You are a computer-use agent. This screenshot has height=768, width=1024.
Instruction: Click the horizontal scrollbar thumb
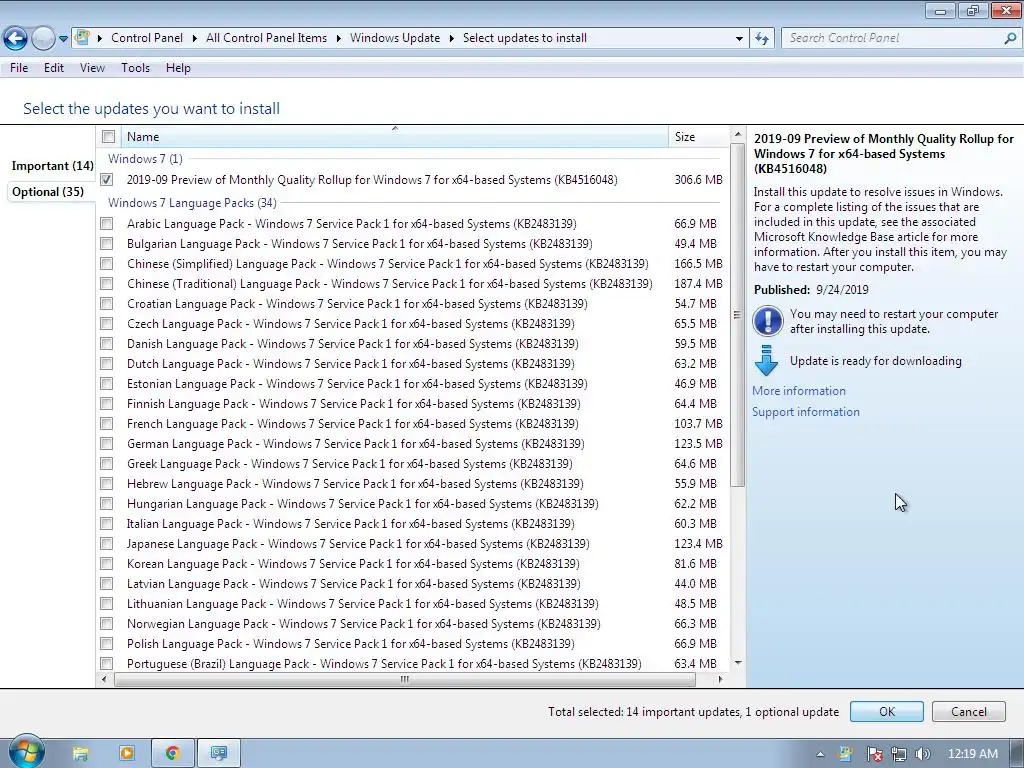pos(405,679)
